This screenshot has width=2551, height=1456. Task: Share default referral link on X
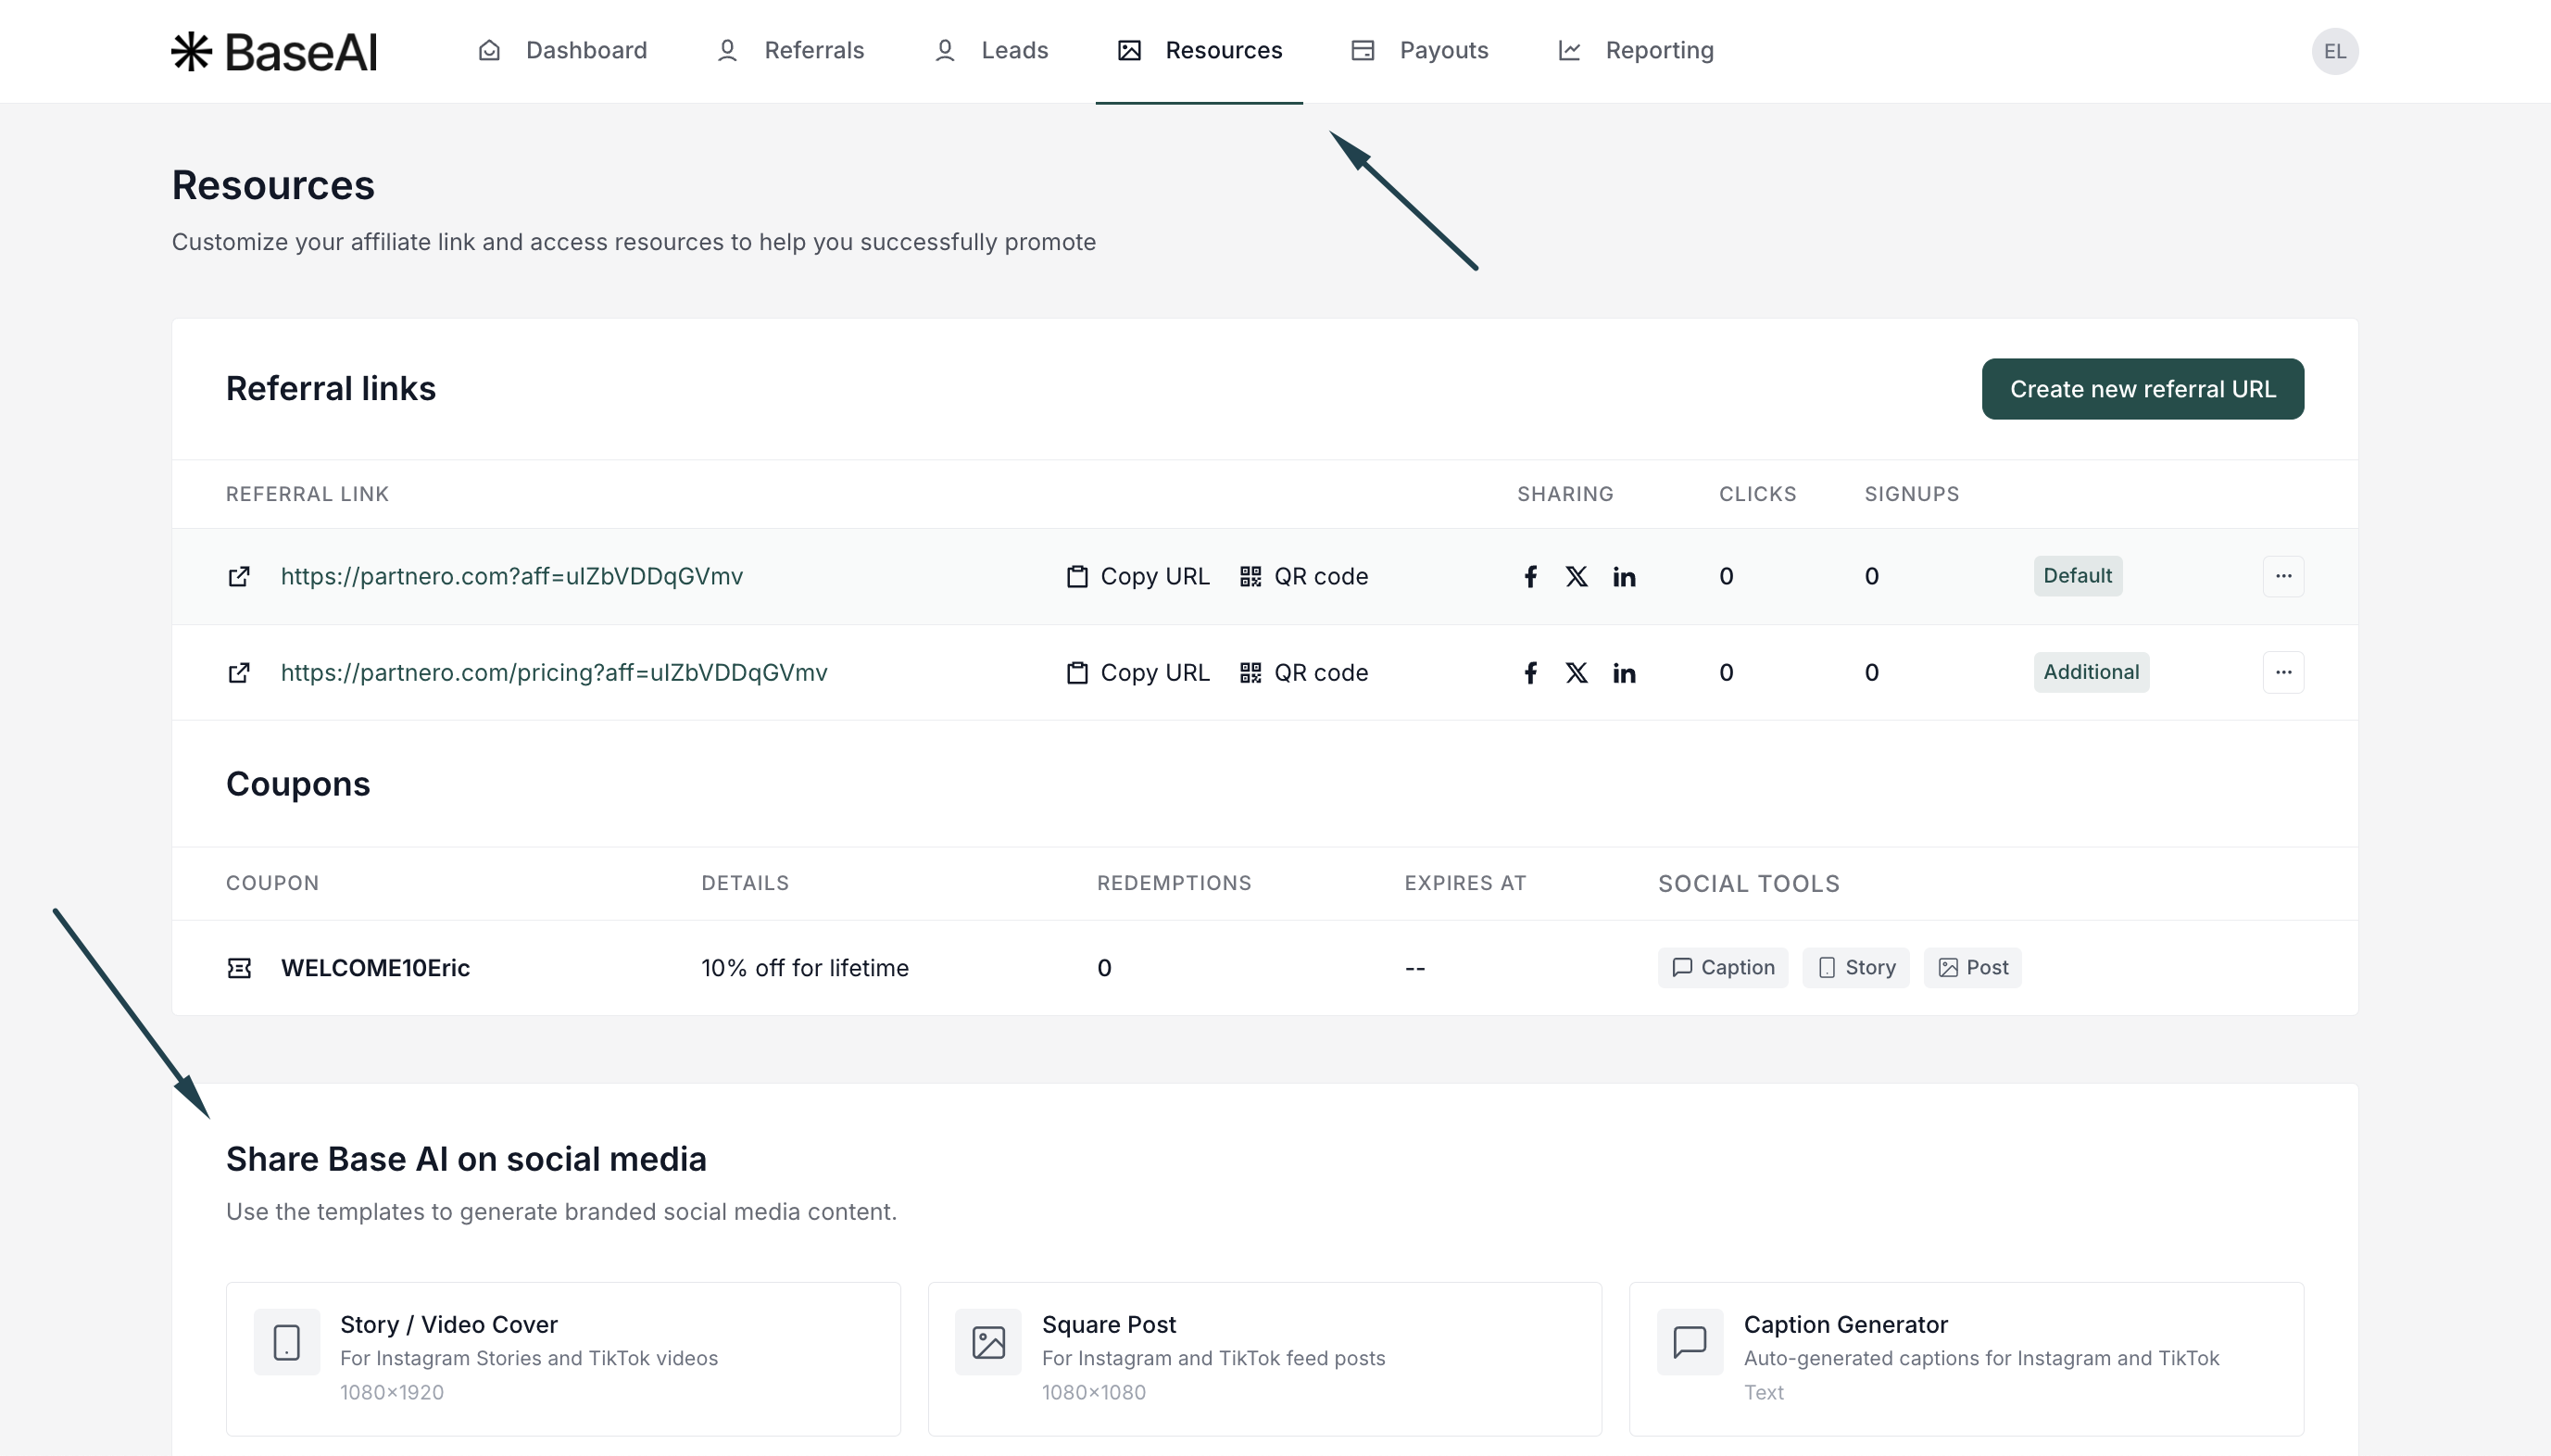pyautogui.click(x=1576, y=576)
